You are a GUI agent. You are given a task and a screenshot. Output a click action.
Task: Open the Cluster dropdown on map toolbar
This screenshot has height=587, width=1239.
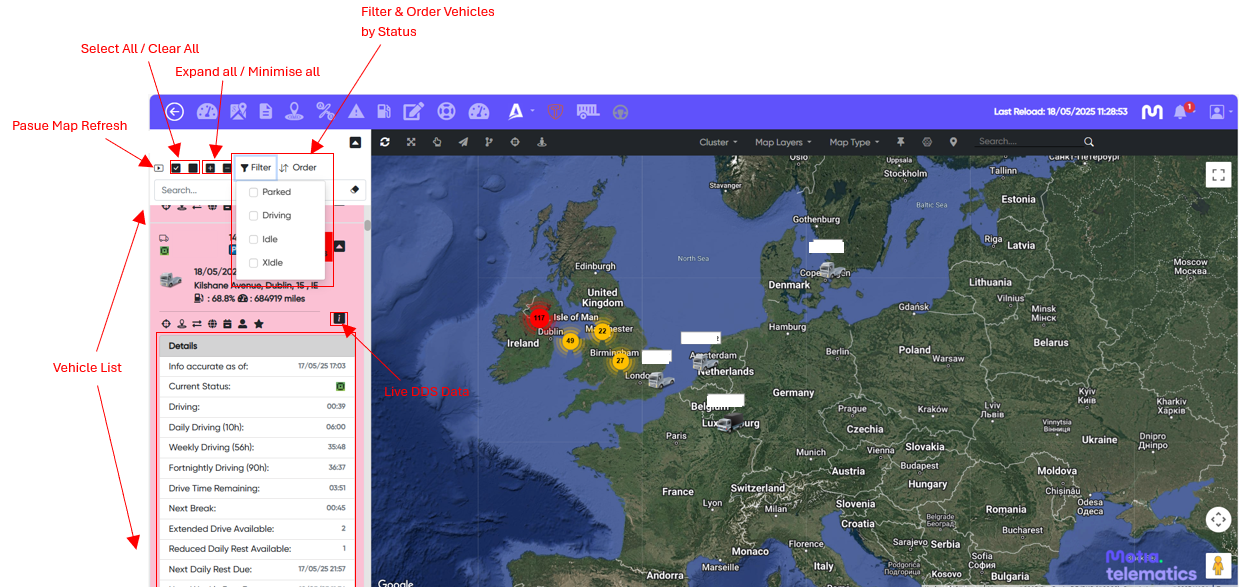click(718, 142)
